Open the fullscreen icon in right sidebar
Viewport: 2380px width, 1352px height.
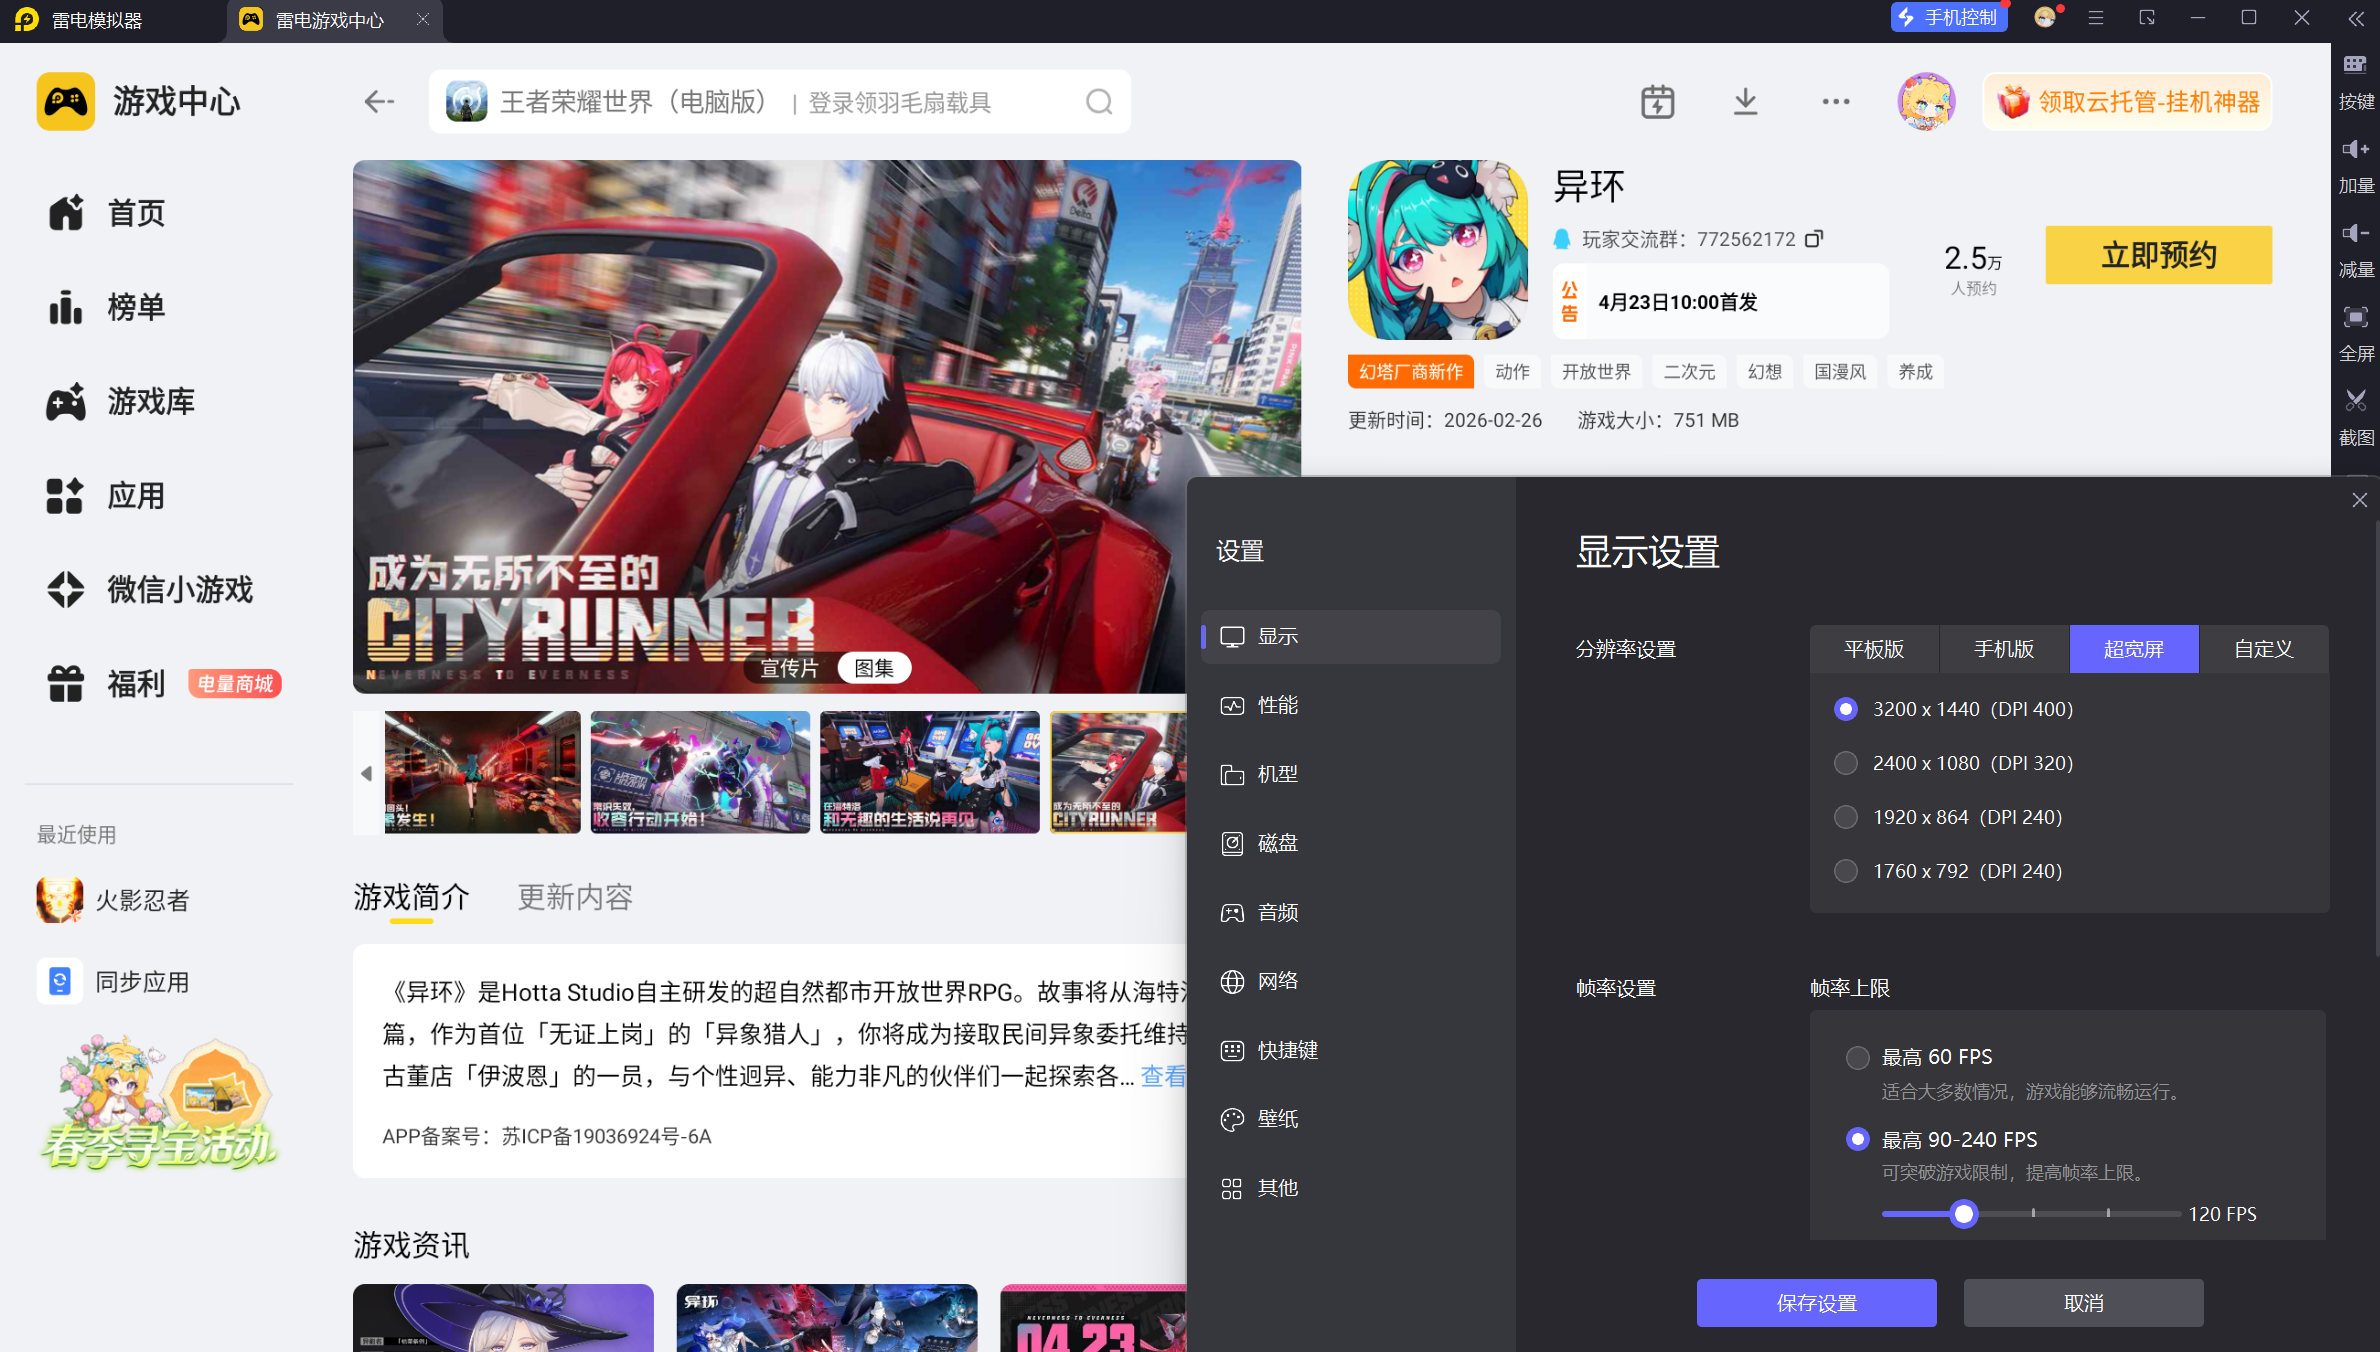tap(2356, 317)
